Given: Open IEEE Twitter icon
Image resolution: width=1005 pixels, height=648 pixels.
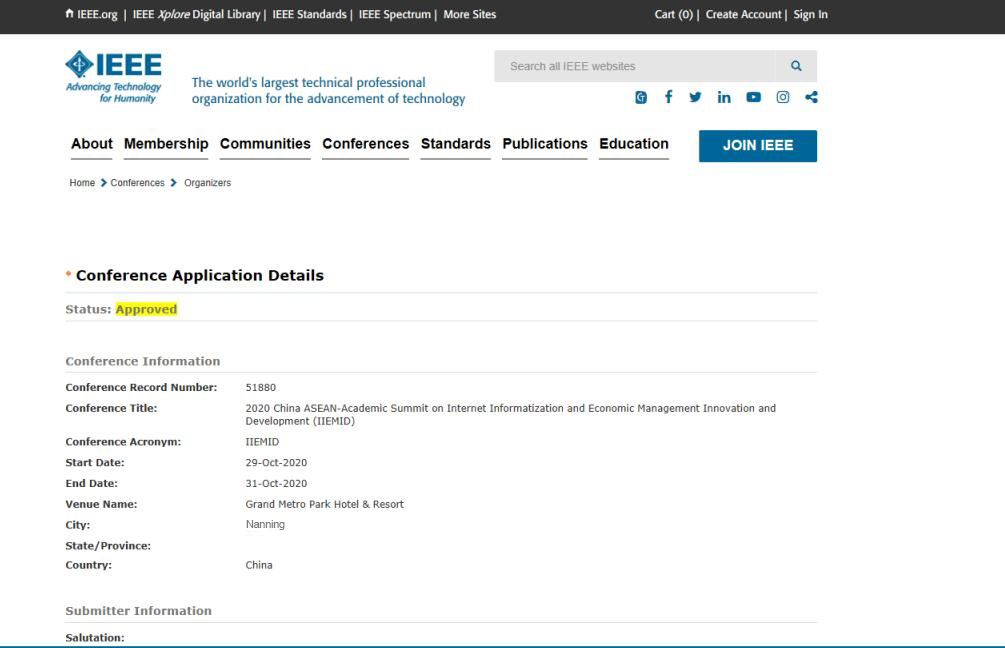Looking at the screenshot, I should pyautogui.click(x=695, y=97).
